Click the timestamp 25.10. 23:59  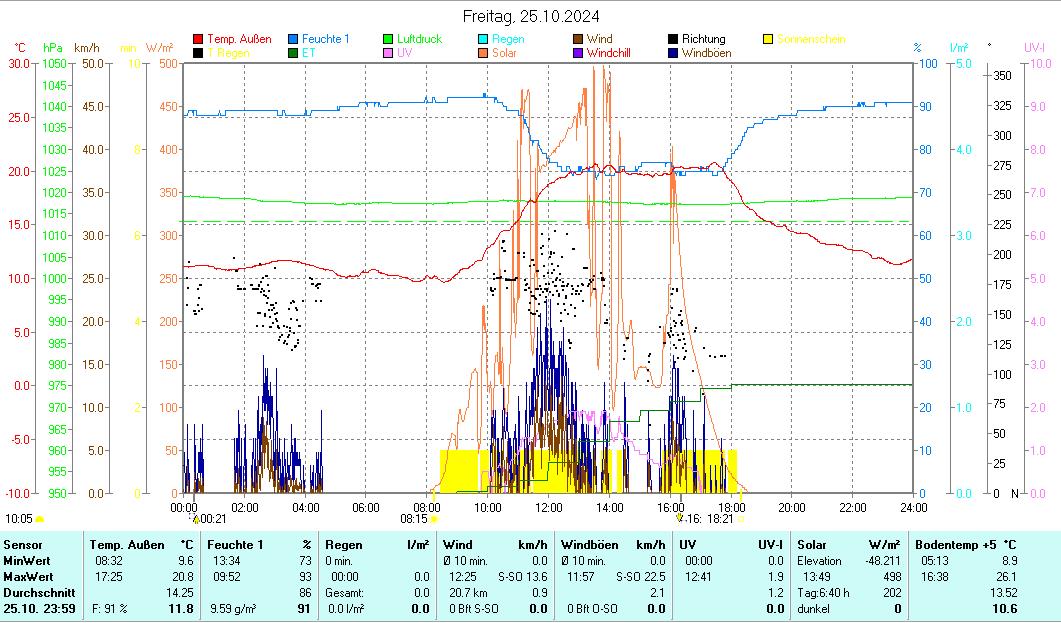39,609
